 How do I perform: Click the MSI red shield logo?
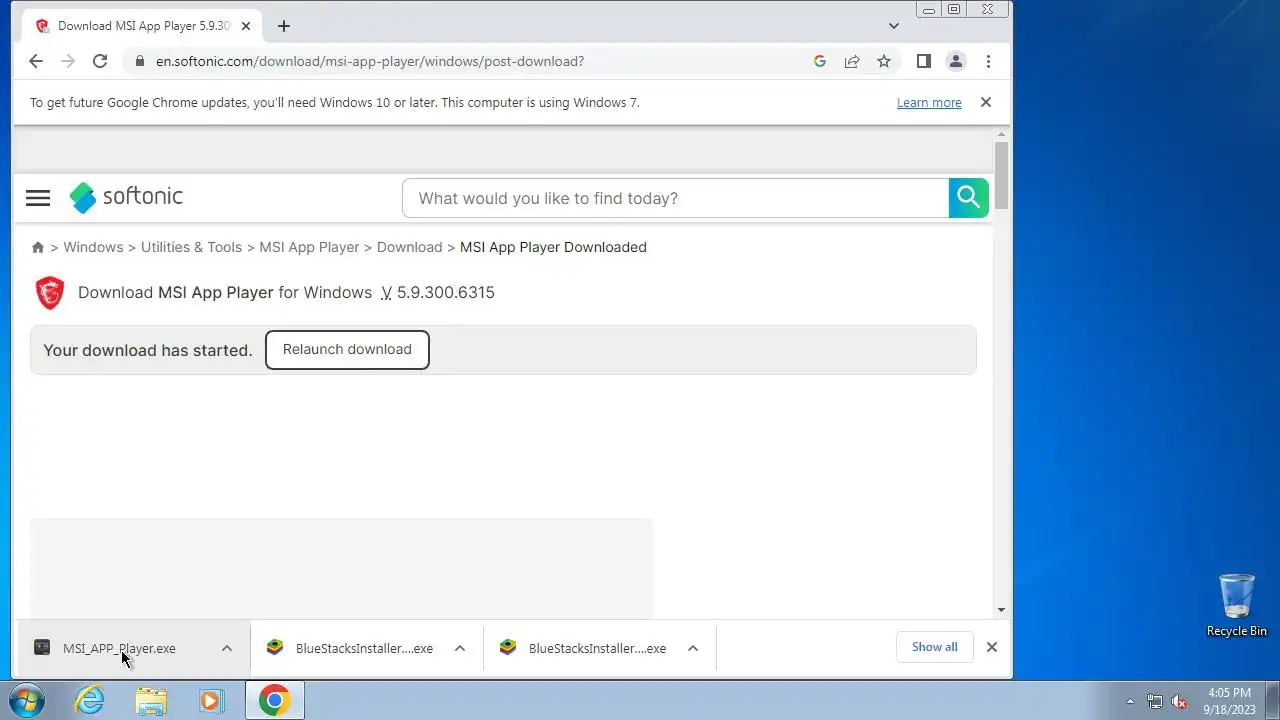(x=50, y=293)
